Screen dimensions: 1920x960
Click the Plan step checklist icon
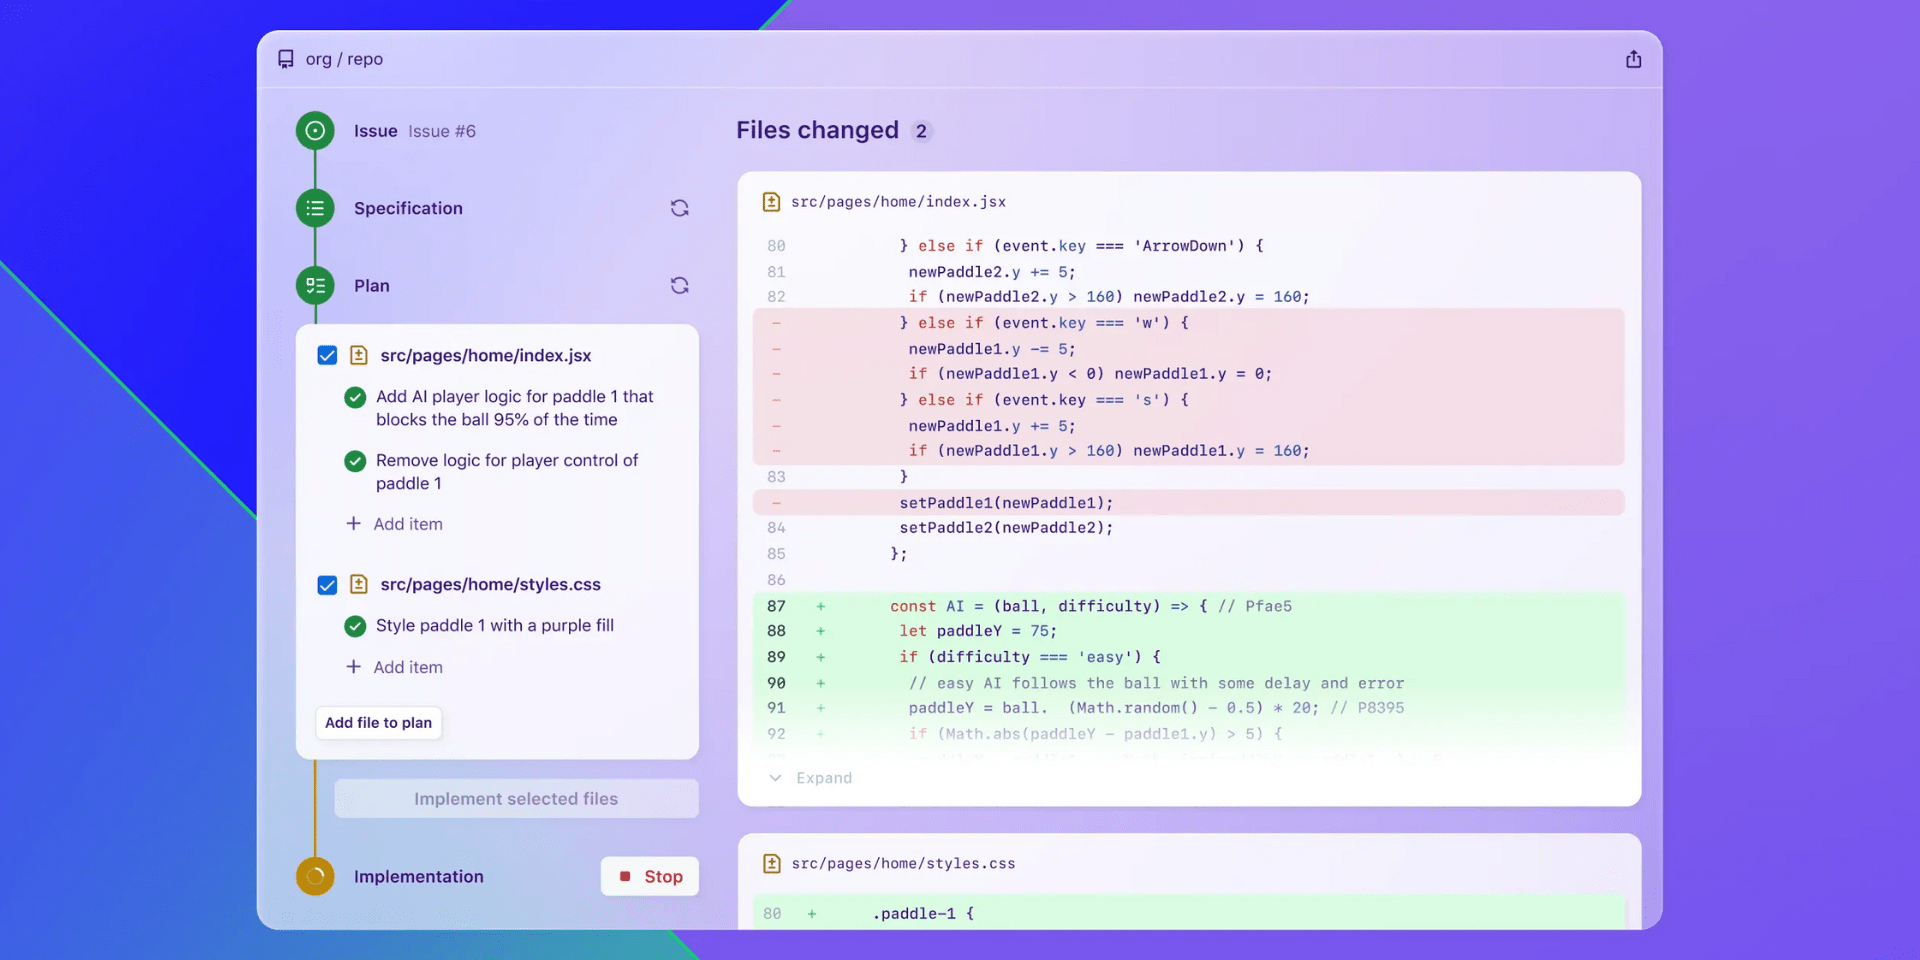(314, 285)
